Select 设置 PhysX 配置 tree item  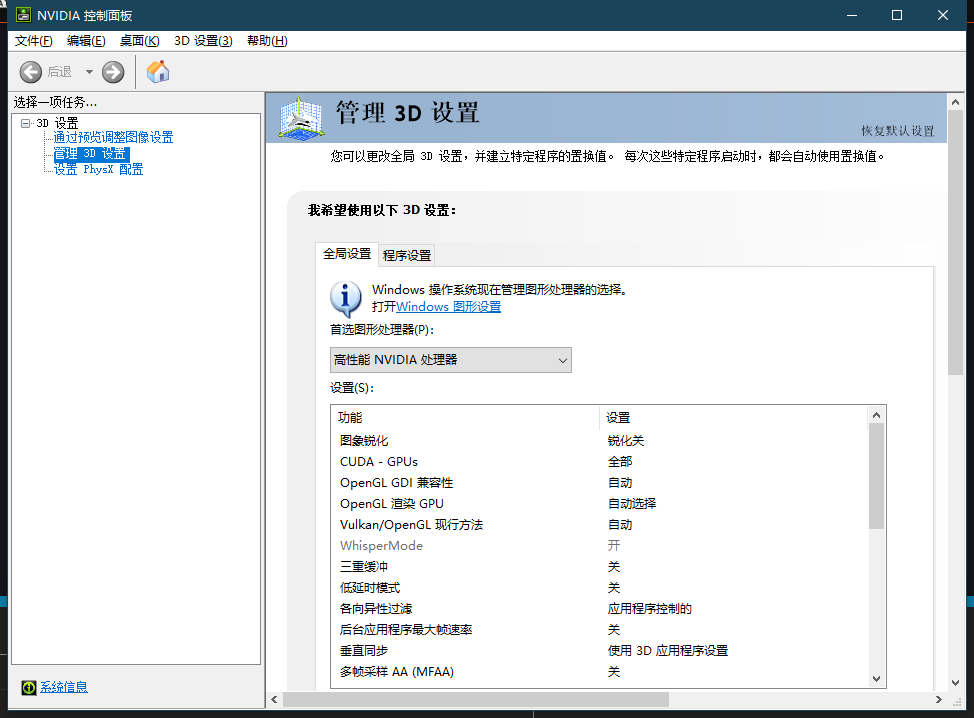[x=98, y=169]
